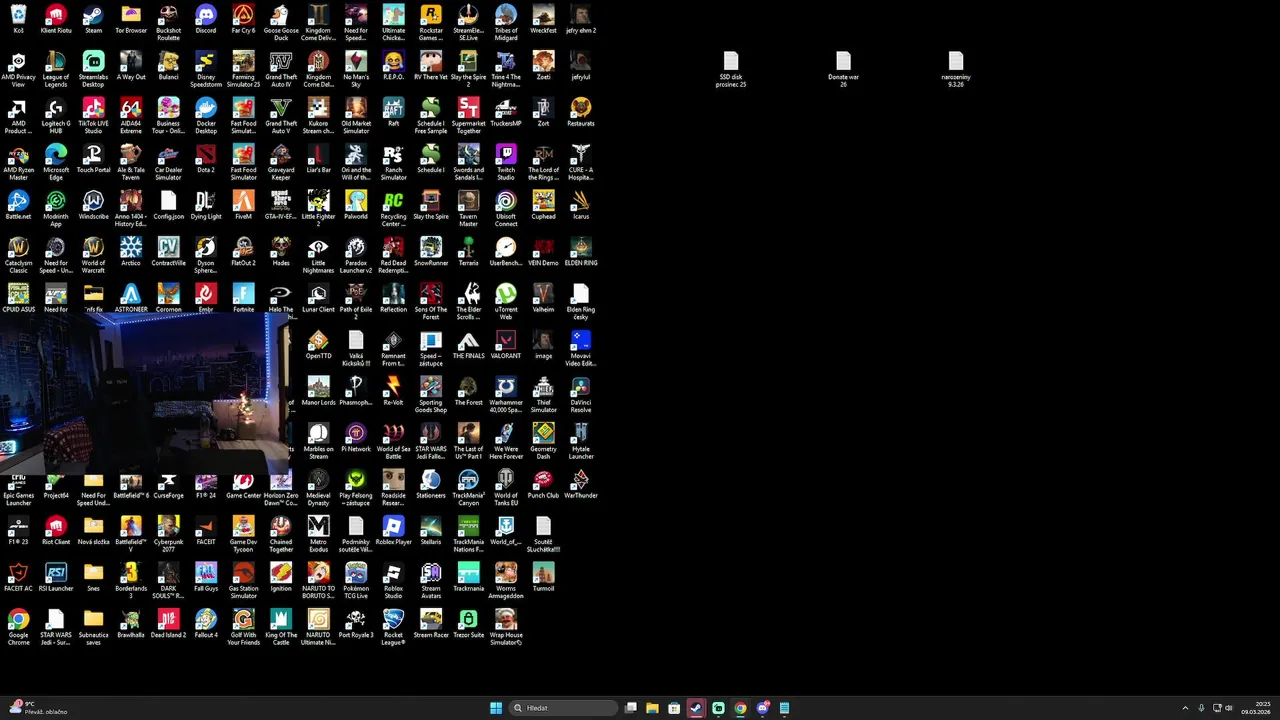The width and height of the screenshot is (1280, 720).
Task: Select the Geometry Dash icon
Action: [543, 442]
